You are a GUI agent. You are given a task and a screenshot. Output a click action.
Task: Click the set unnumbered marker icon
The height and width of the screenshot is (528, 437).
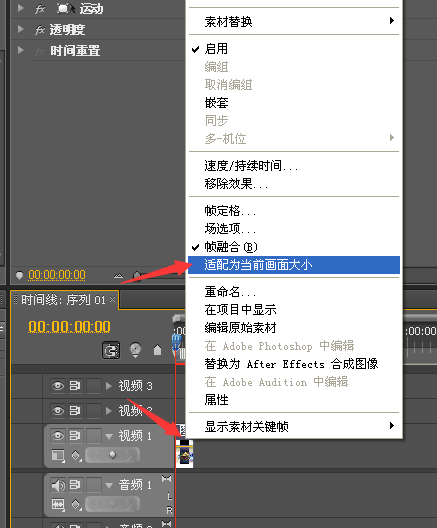pyautogui.click(x=157, y=350)
